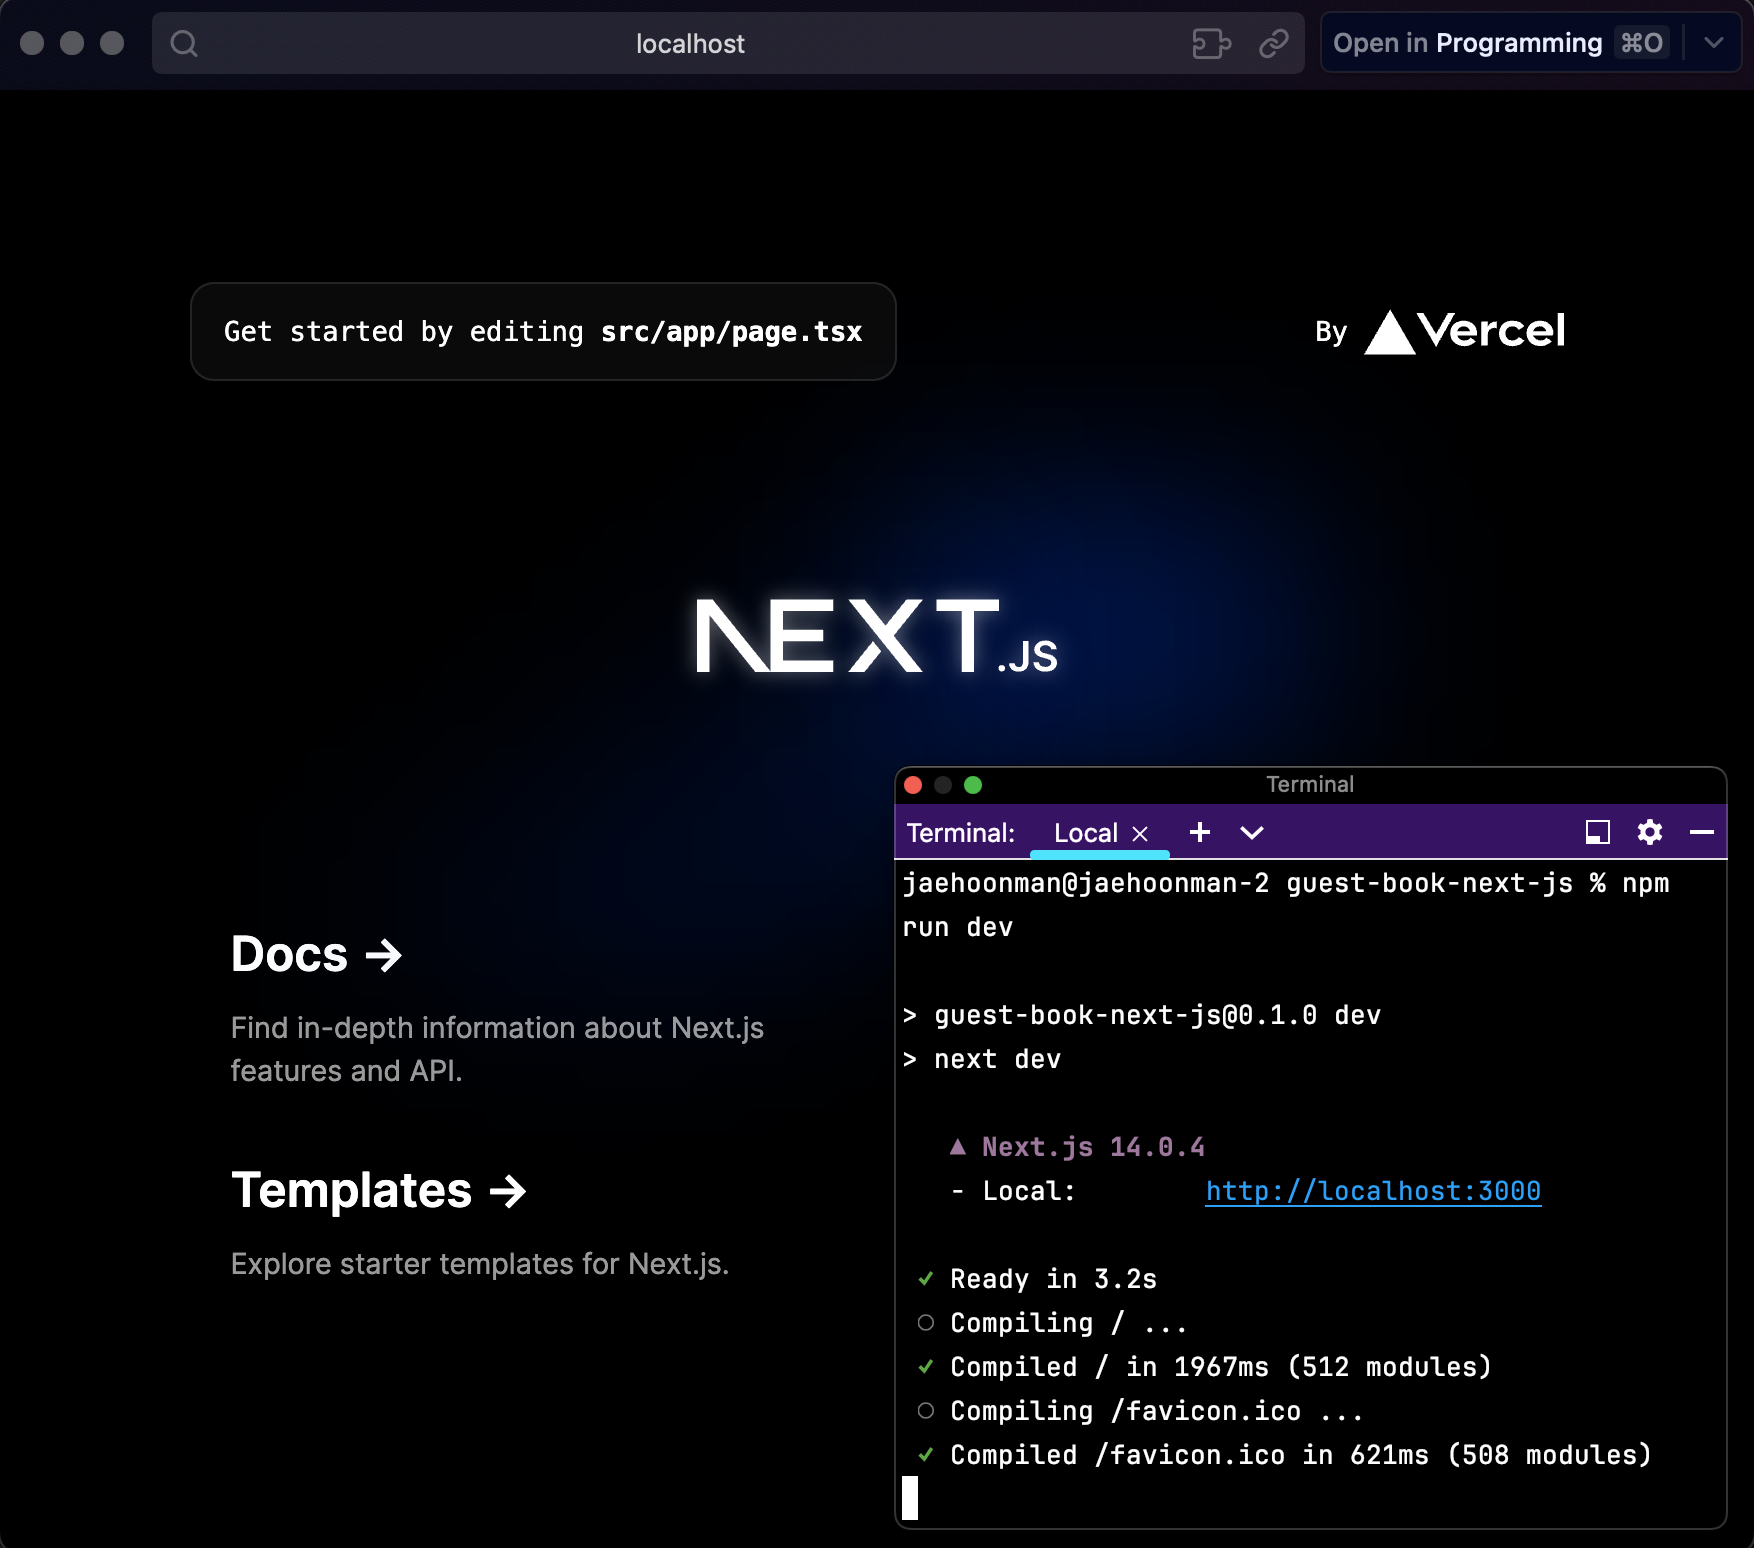The image size is (1754, 1548).
Task: Click the Vercel logo
Action: tap(1465, 331)
